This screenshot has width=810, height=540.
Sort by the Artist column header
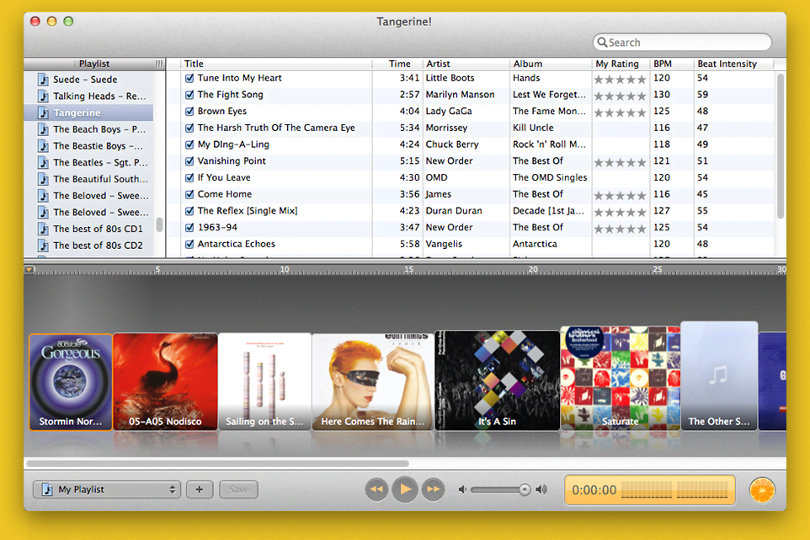tap(466, 64)
